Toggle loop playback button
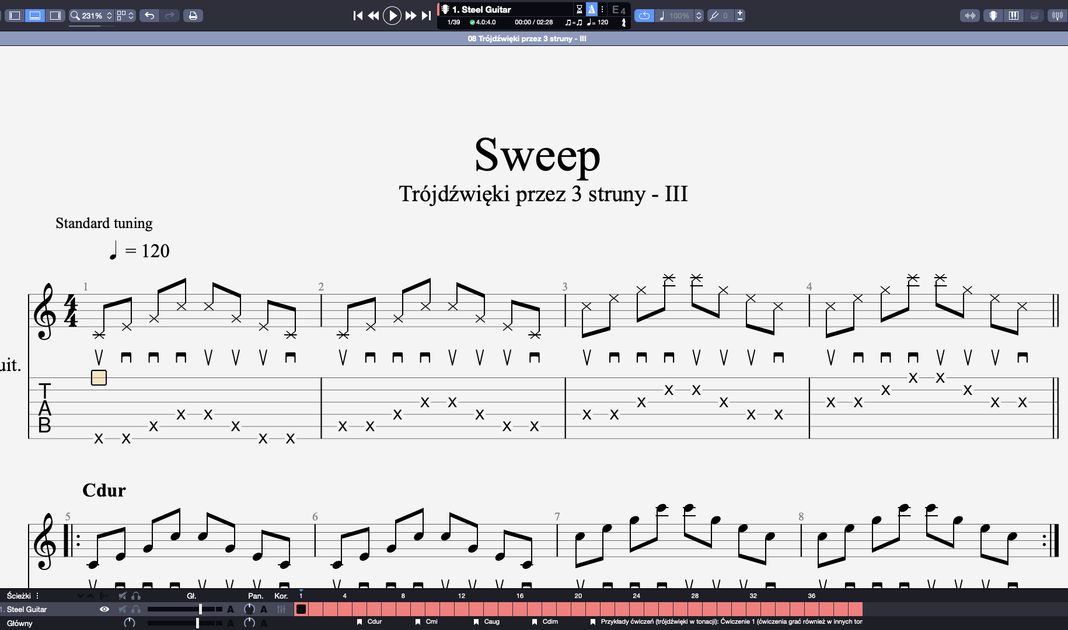The image size is (1068, 630). [x=644, y=16]
